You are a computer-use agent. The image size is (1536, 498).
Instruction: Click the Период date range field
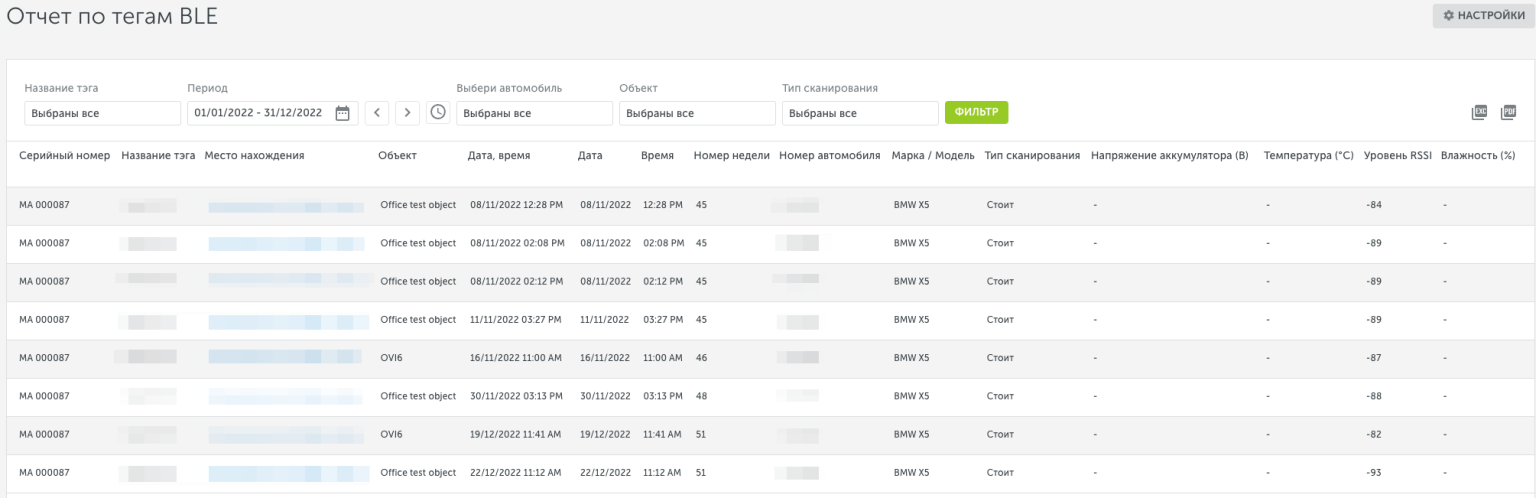259,113
